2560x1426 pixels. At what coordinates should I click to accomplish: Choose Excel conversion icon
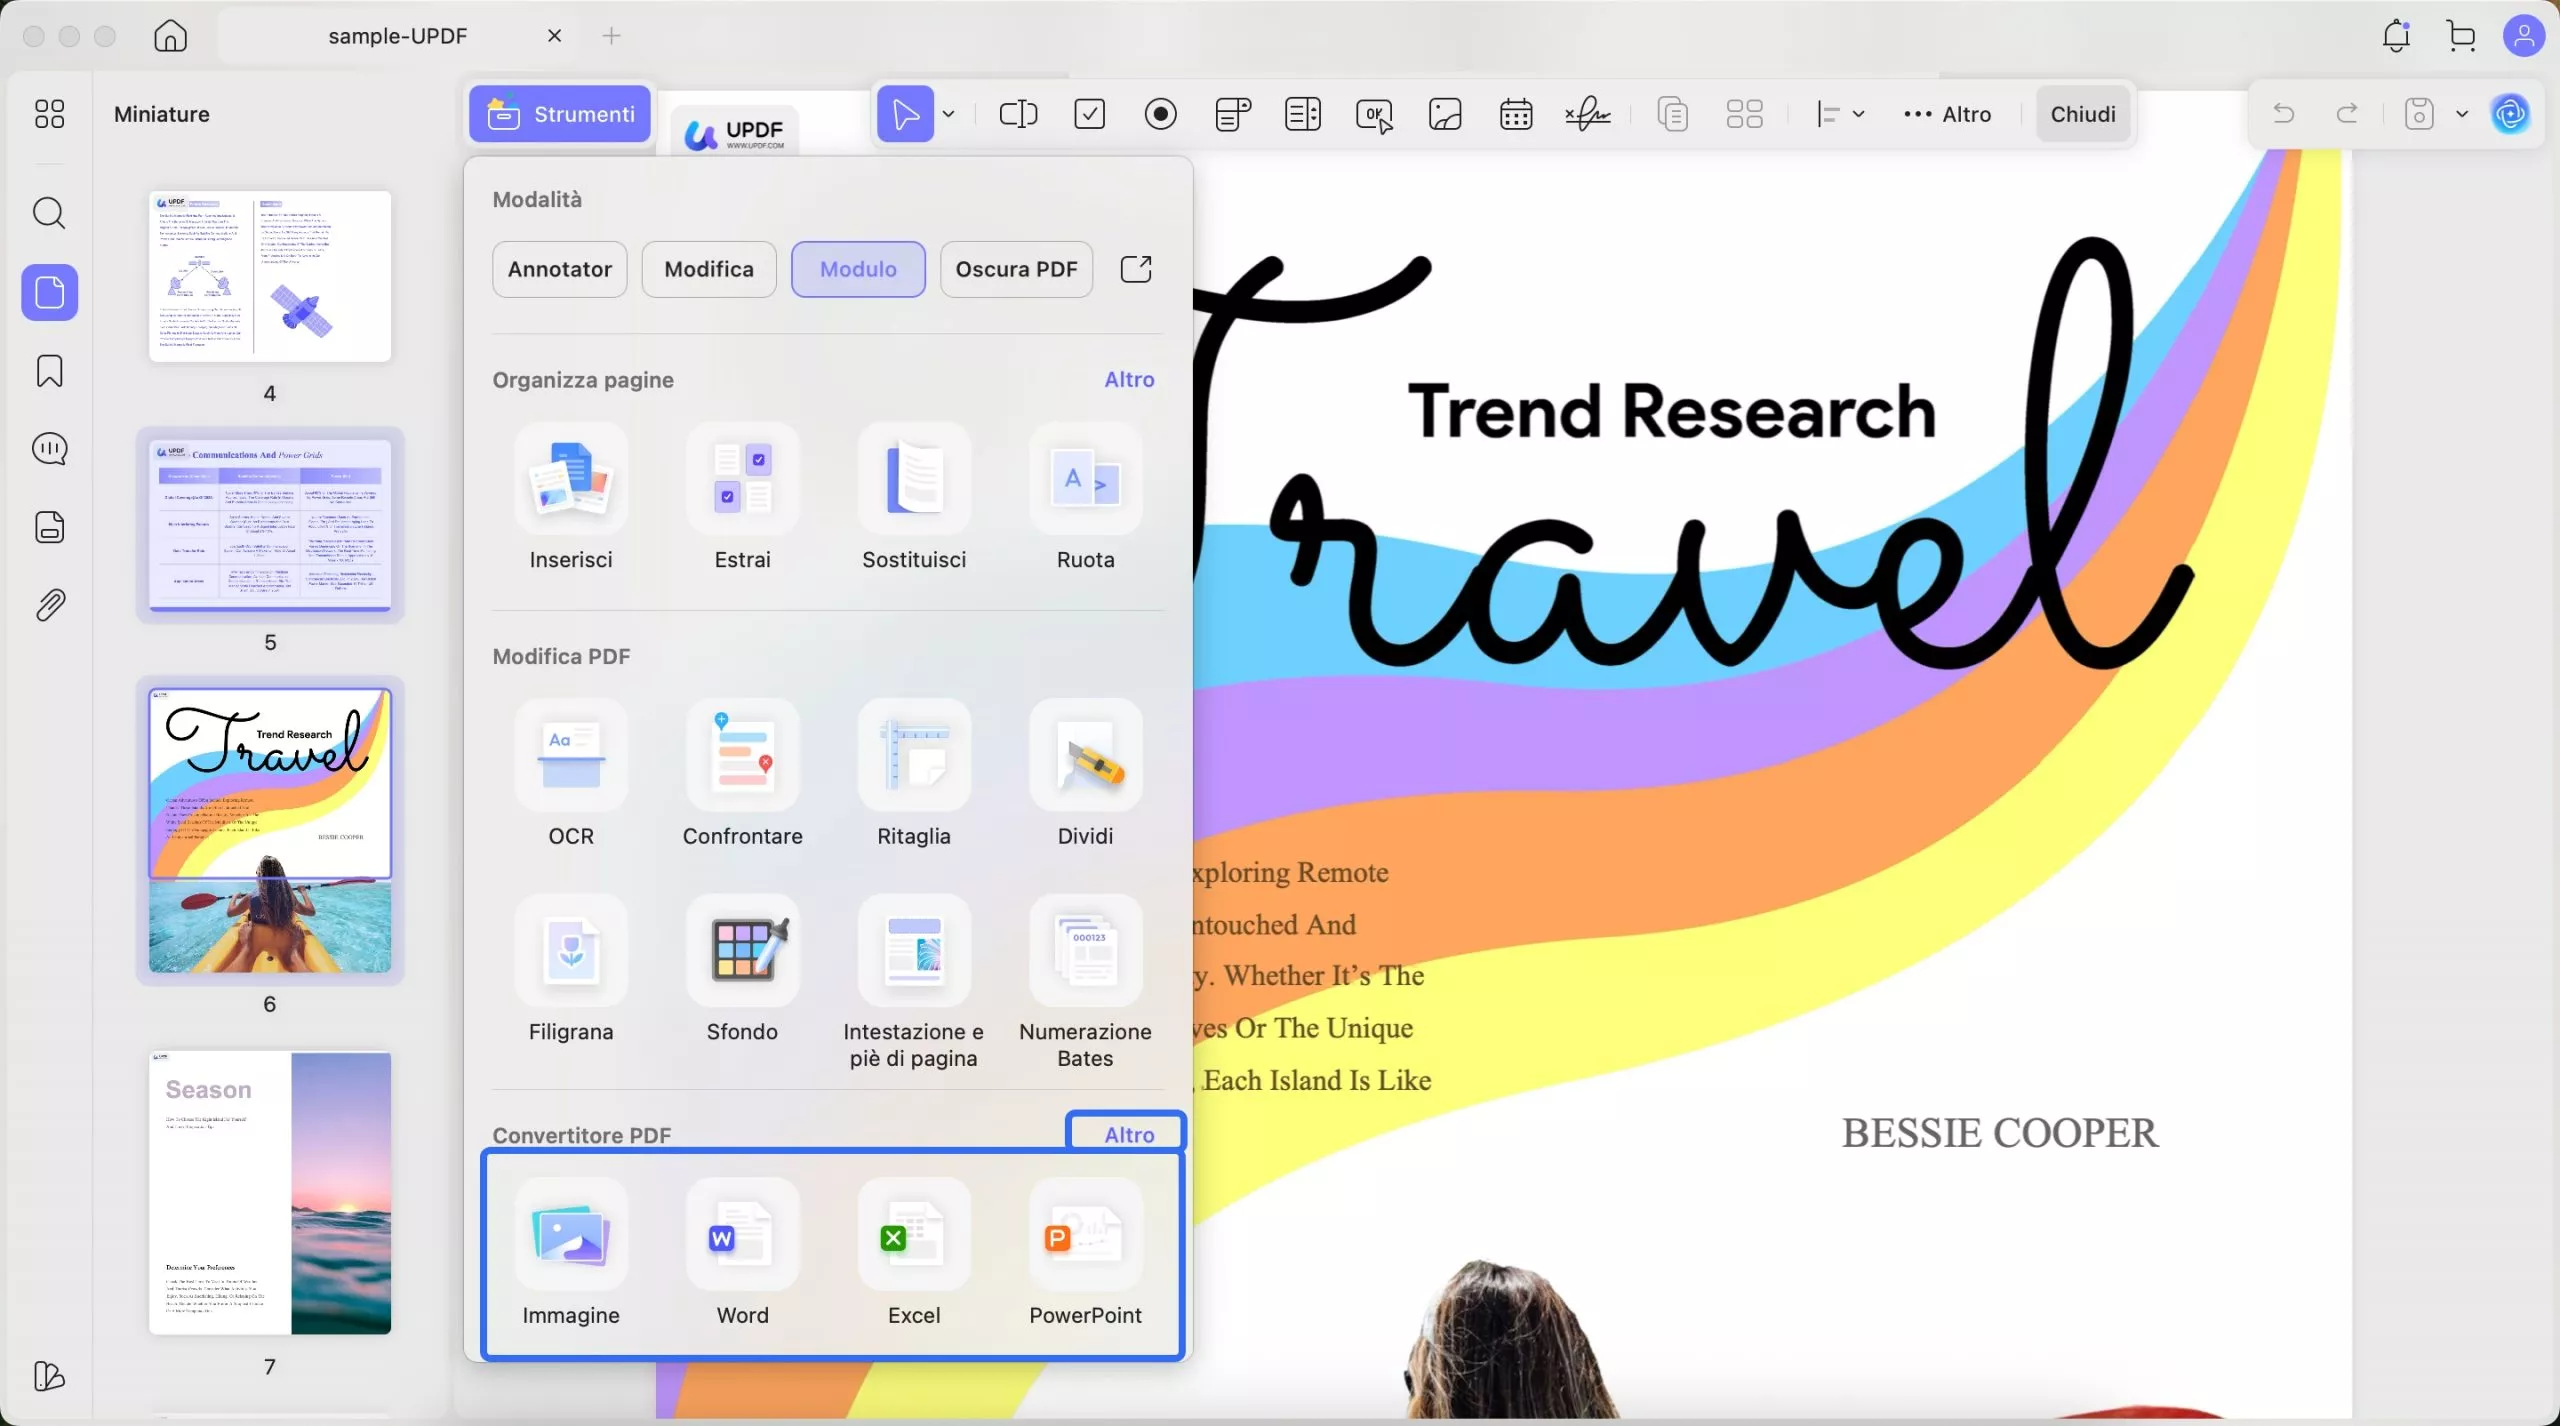914,1236
